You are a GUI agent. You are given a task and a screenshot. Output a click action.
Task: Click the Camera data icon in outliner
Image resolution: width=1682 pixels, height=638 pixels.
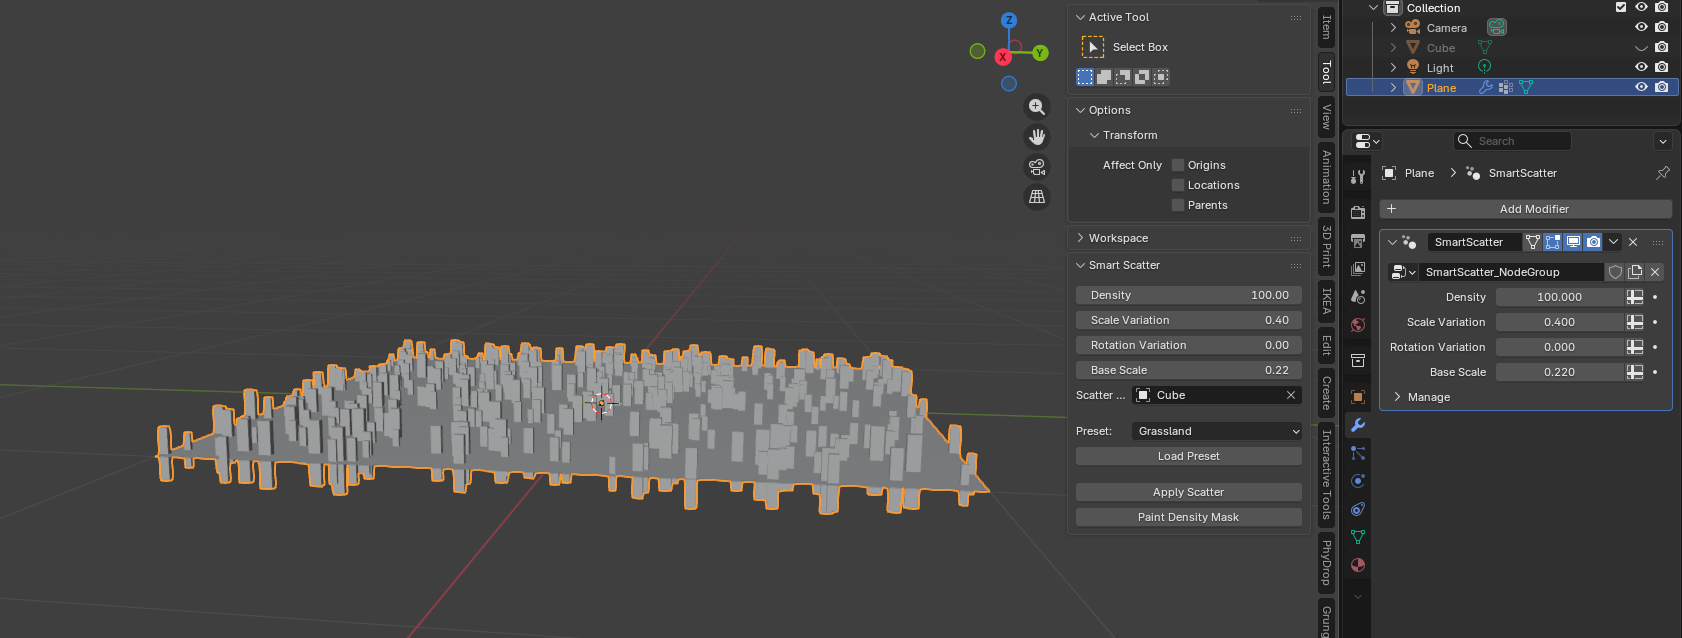[x=1497, y=27]
